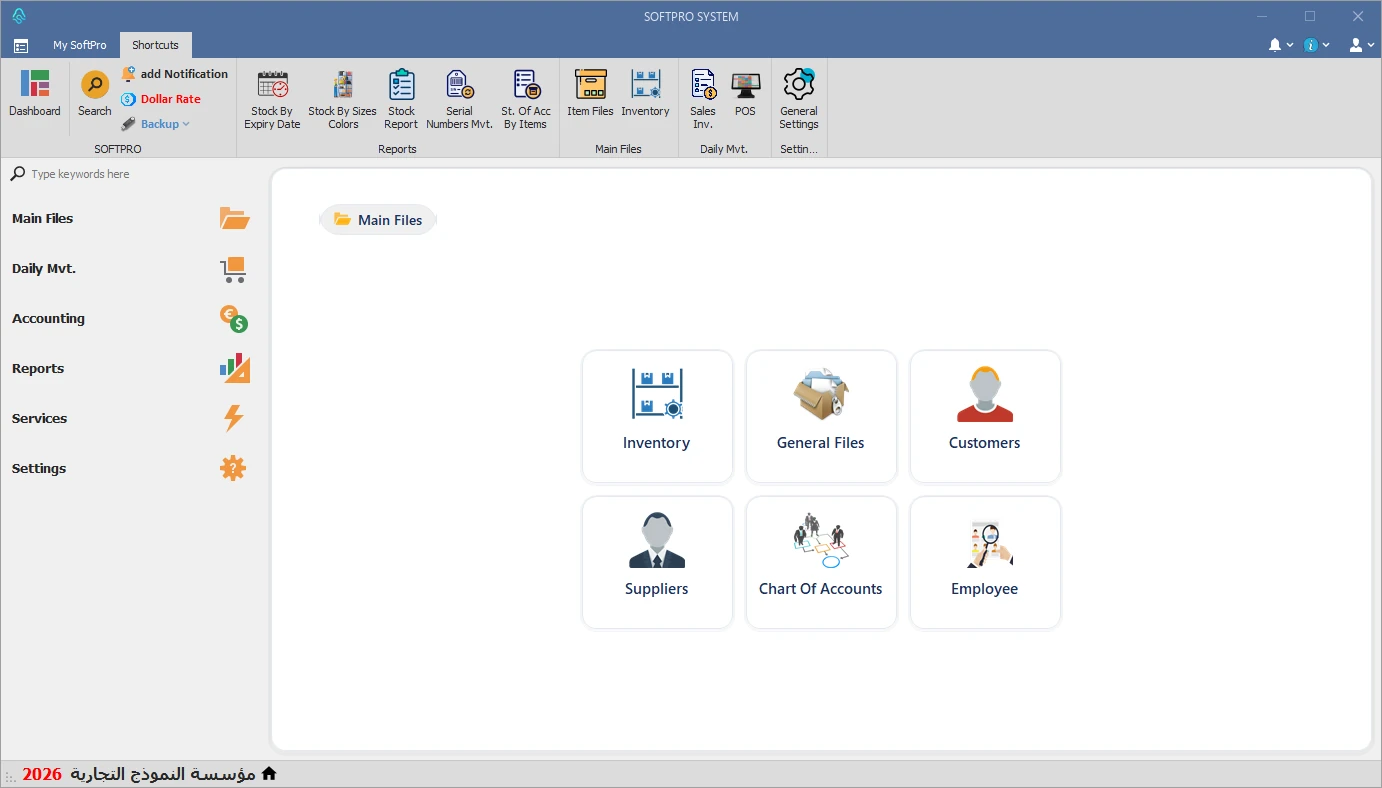Image resolution: width=1382 pixels, height=788 pixels.
Task: Open Reports in the sidebar
Action: 130,368
